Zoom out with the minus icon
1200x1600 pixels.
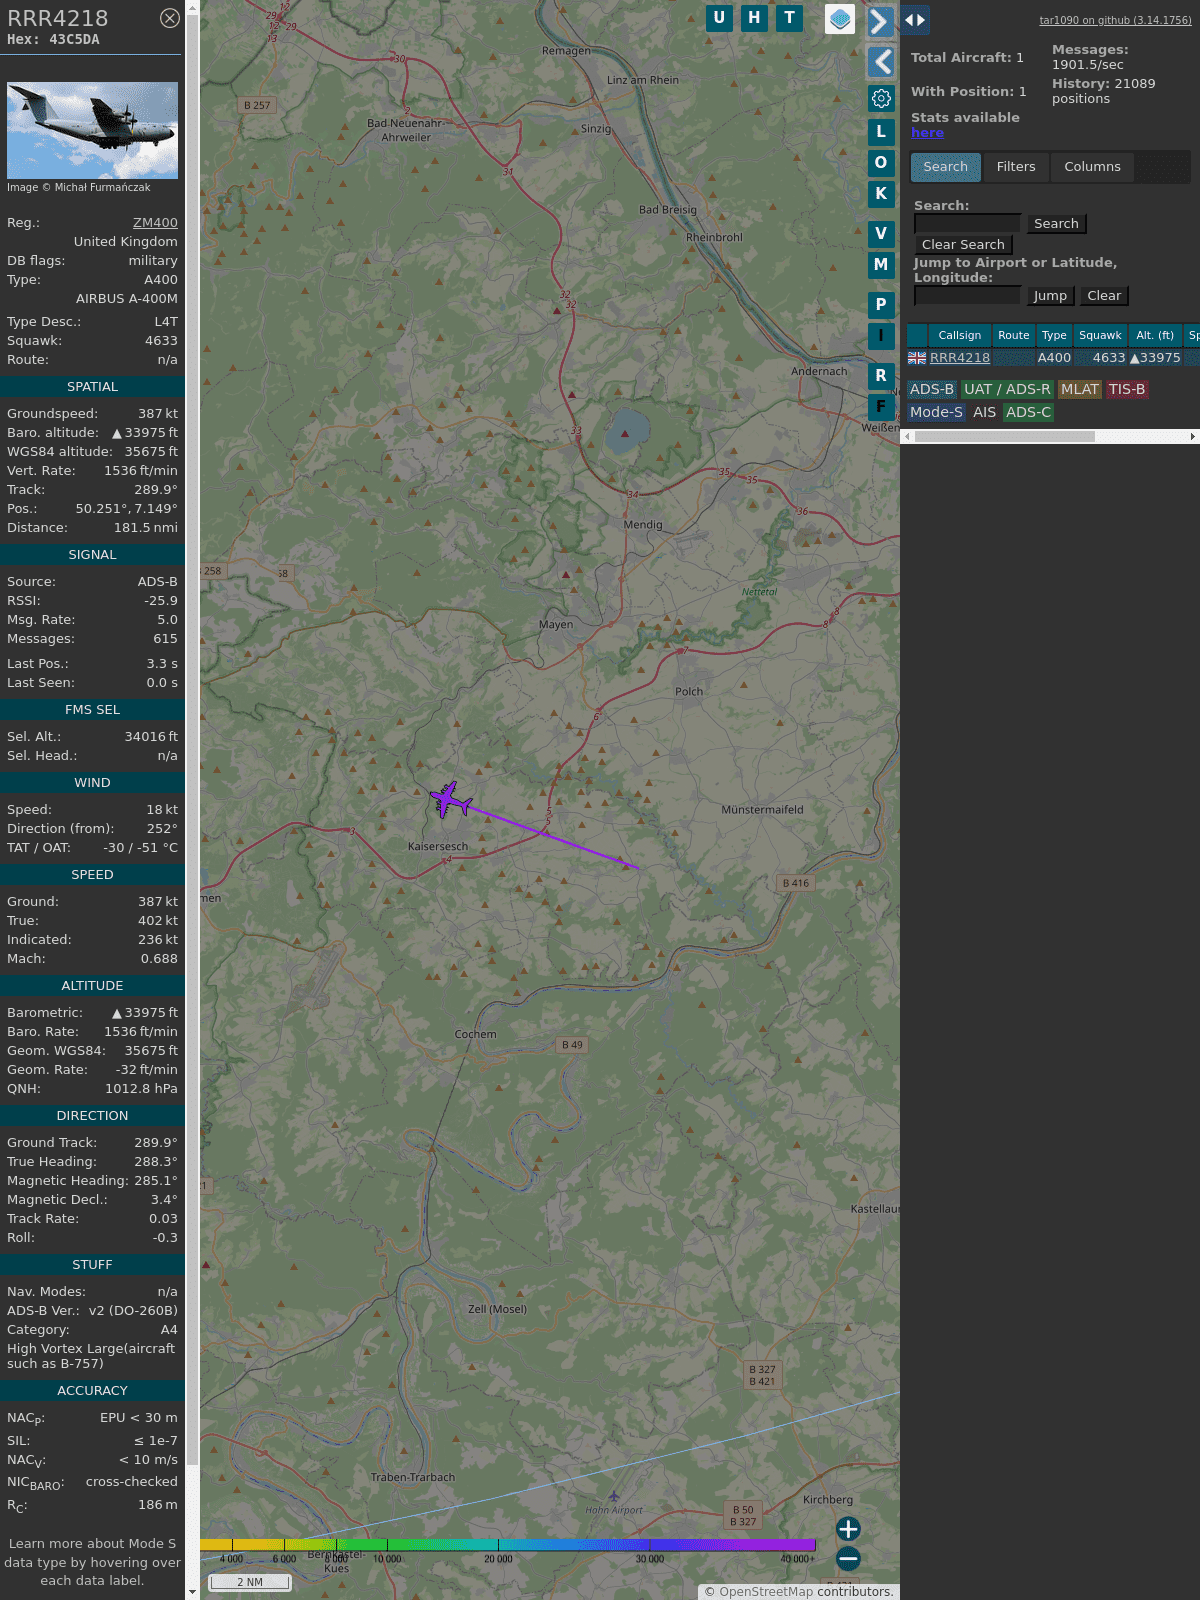[x=848, y=1558]
